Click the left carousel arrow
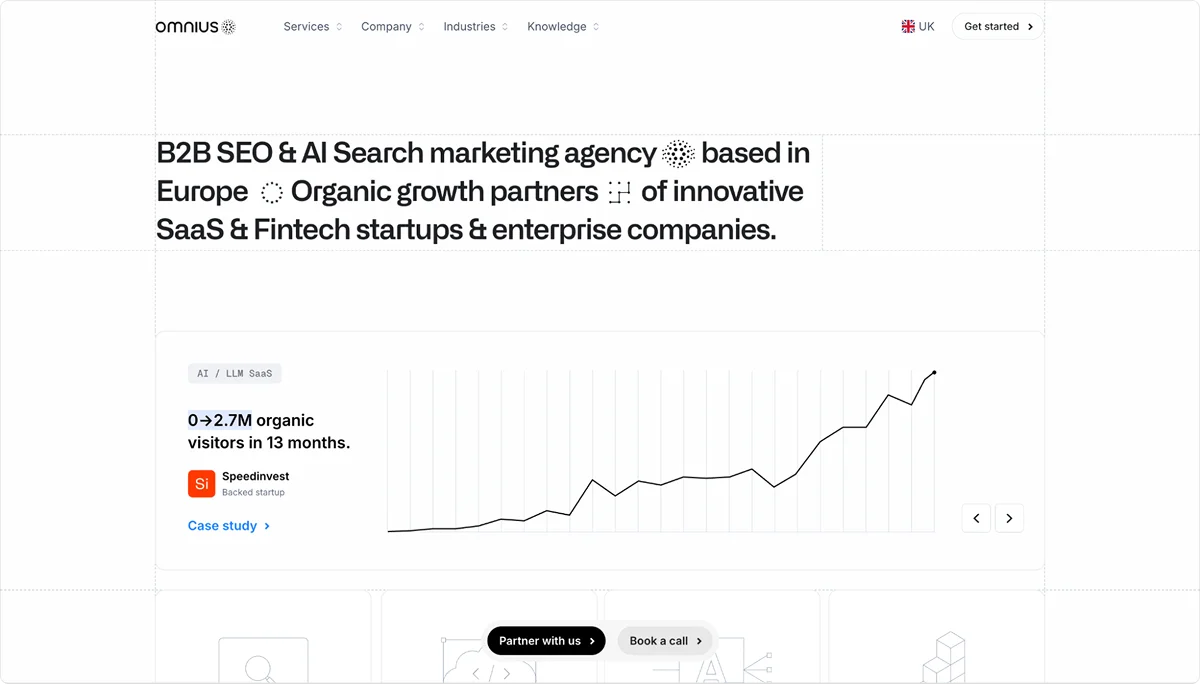Image resolution: width=1200 pixels, height=684 pixels. [x=976, y=517]
